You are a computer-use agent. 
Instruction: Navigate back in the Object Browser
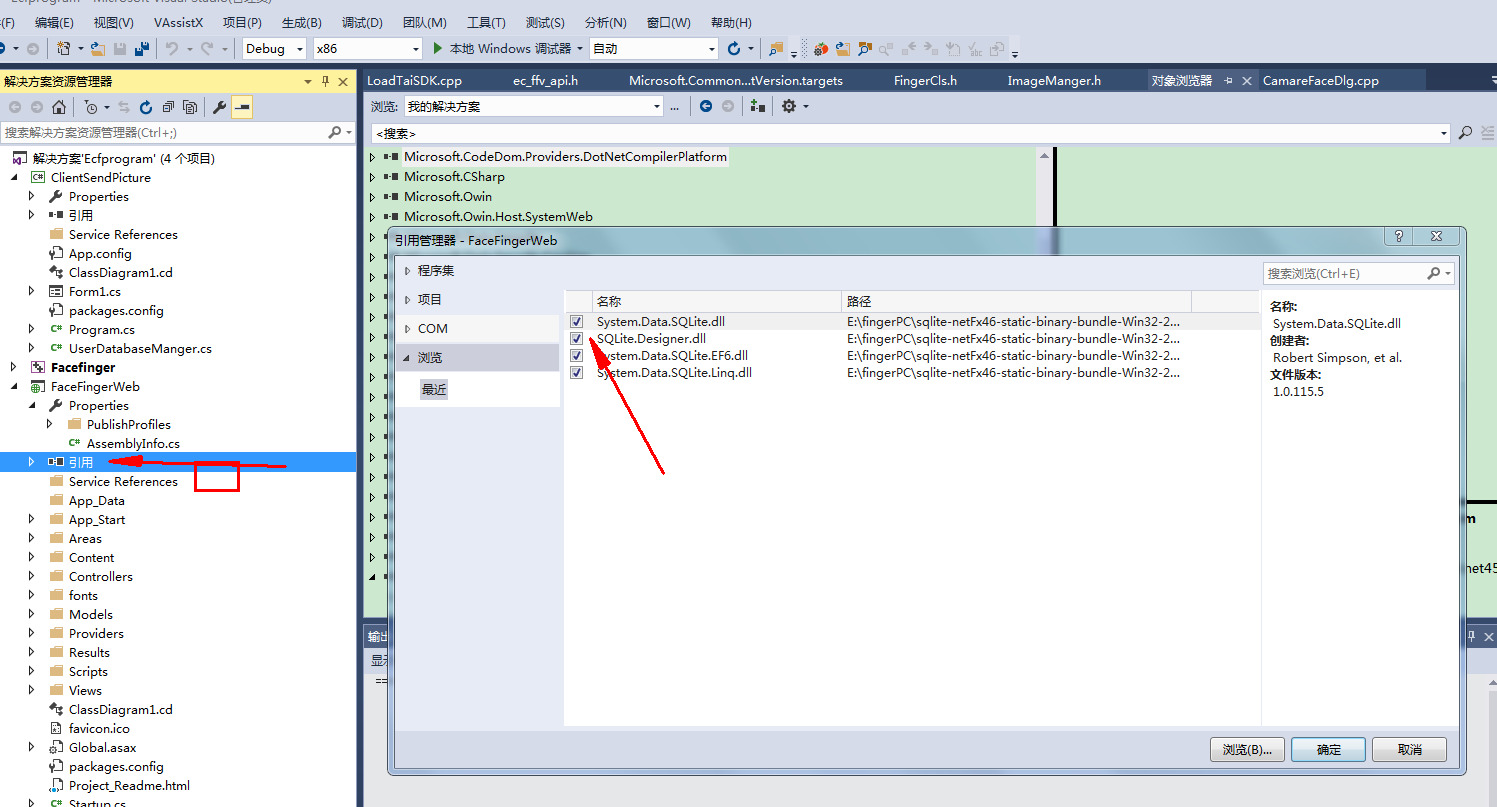[706, 106]
